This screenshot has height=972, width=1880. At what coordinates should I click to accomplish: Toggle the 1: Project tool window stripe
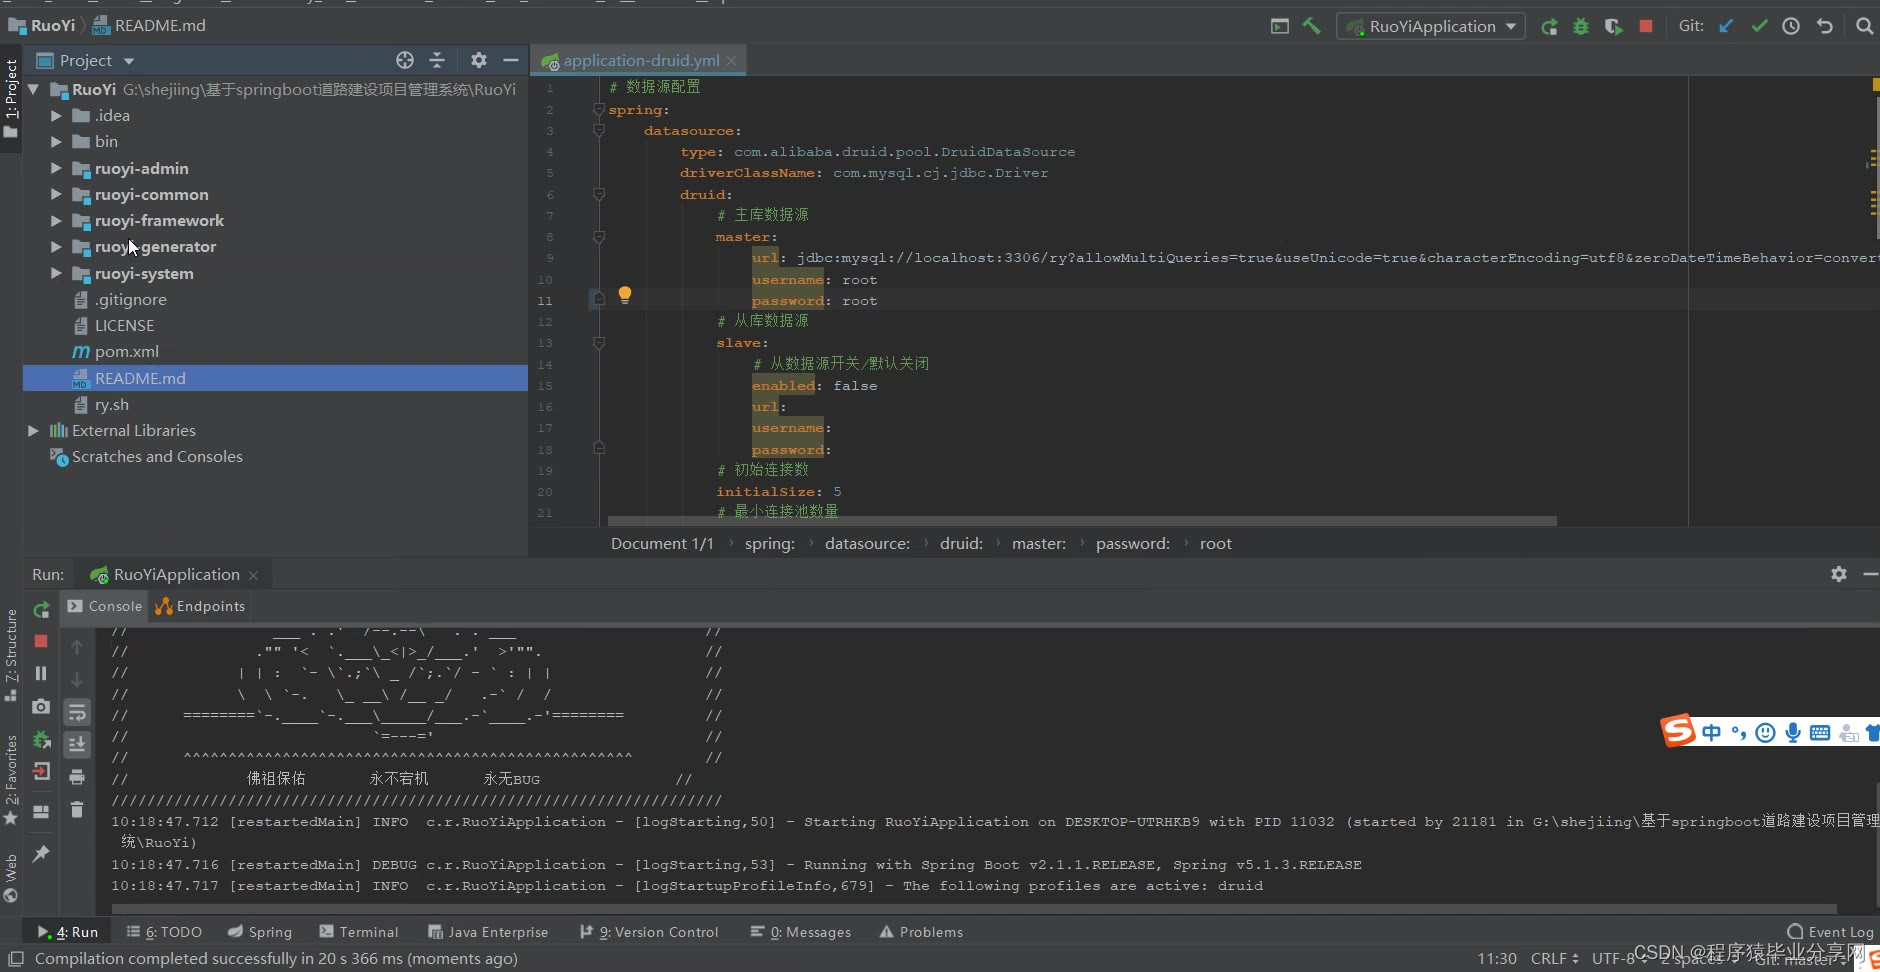pos(11,97)
